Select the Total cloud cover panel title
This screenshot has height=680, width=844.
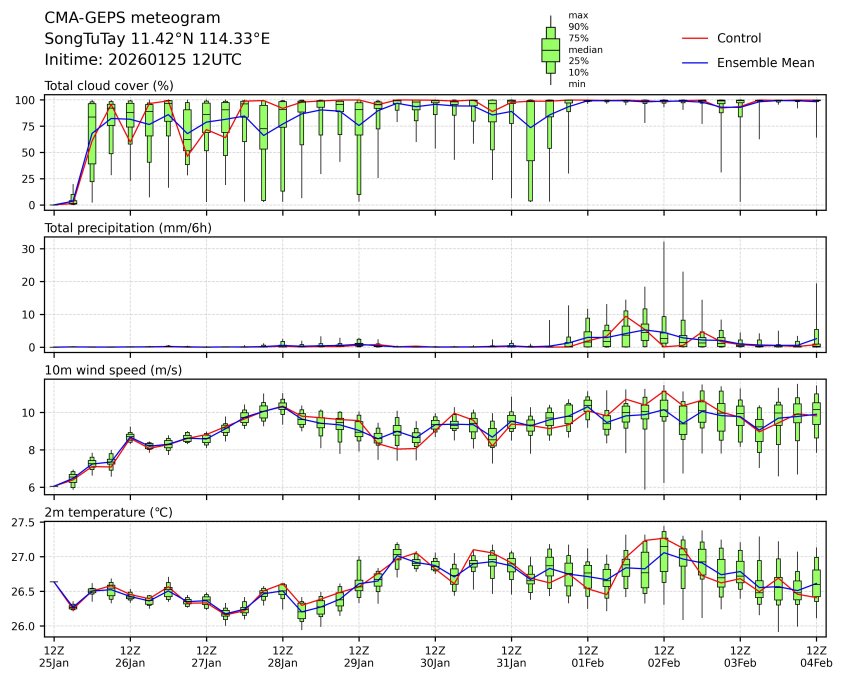[107, 86]
